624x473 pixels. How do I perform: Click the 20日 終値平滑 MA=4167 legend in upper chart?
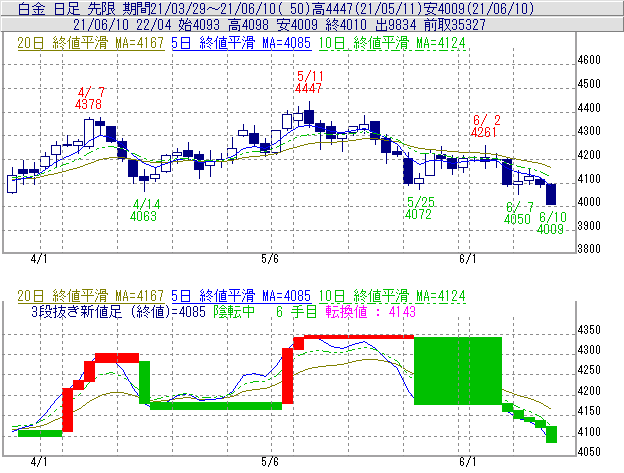(x=91, y=43)
